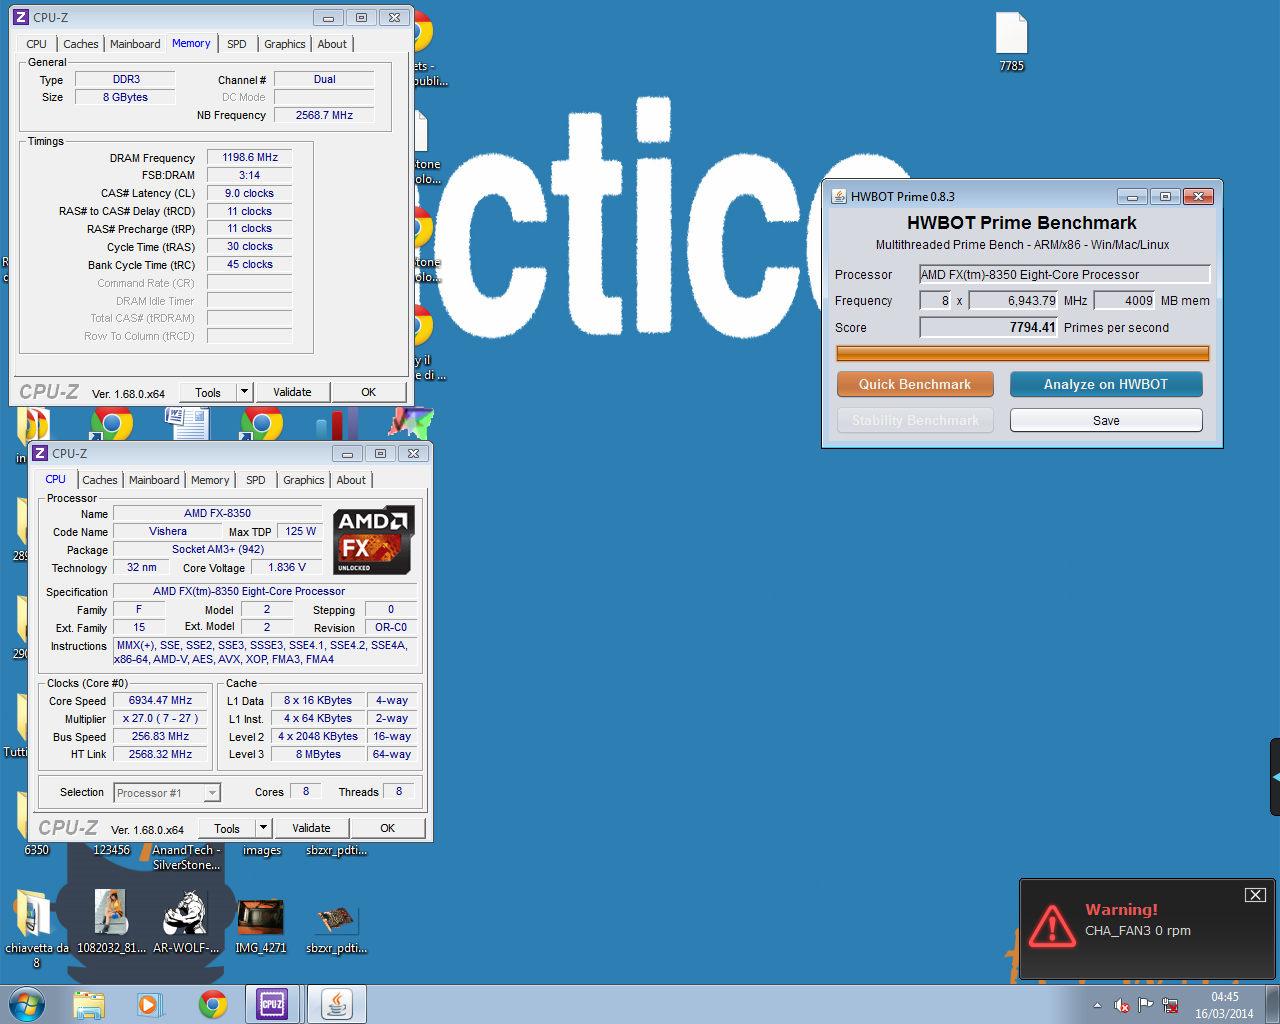The image size is (1280, 1024).
Task: Click NB Frequency value 2568.7 MHz
Action: pos(324,115)
